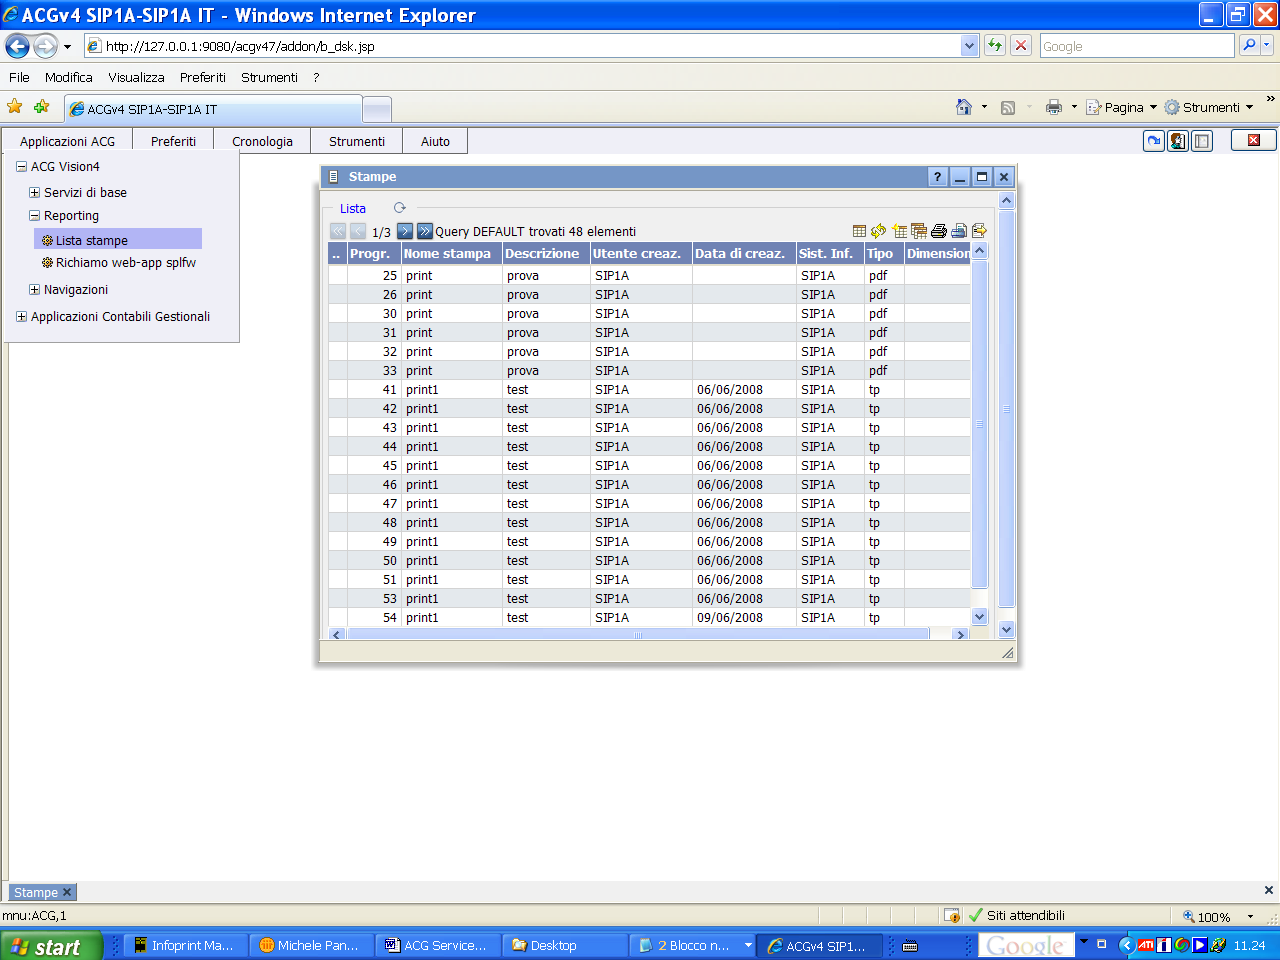Click the reload circle icon beside Lista

[x=400, y=208]
